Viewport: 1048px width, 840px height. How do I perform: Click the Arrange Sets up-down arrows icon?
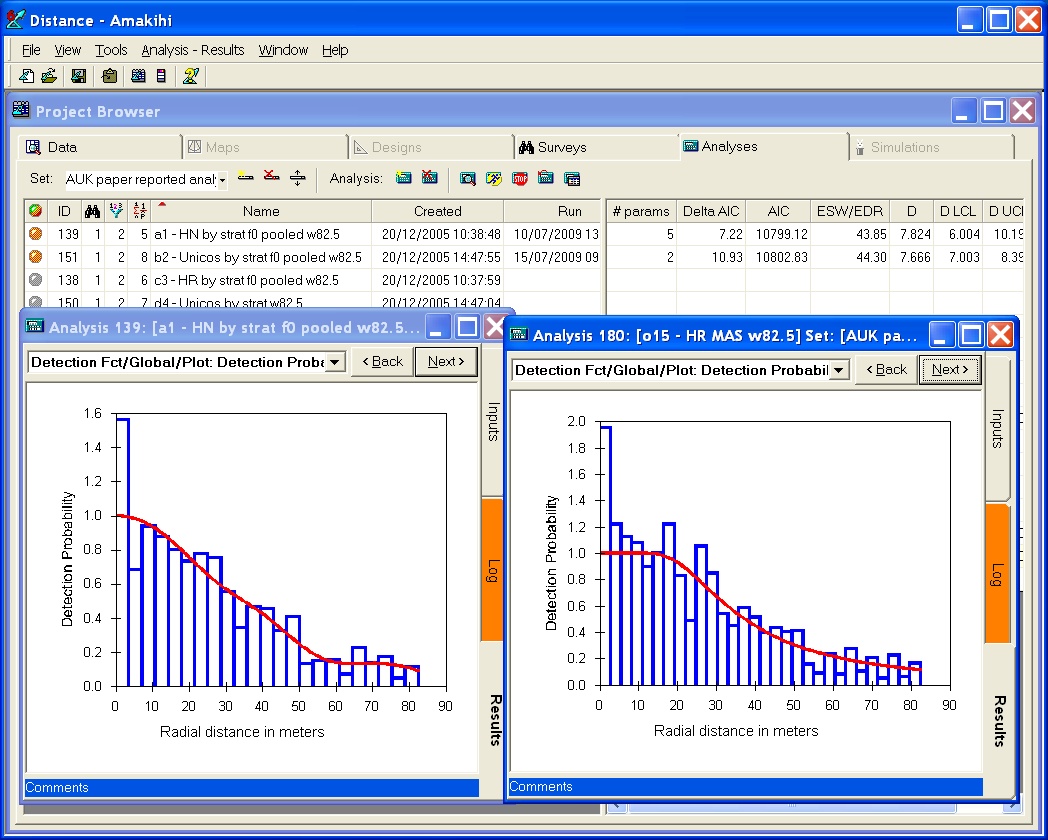pyautogui.click(x=297, y=178)
